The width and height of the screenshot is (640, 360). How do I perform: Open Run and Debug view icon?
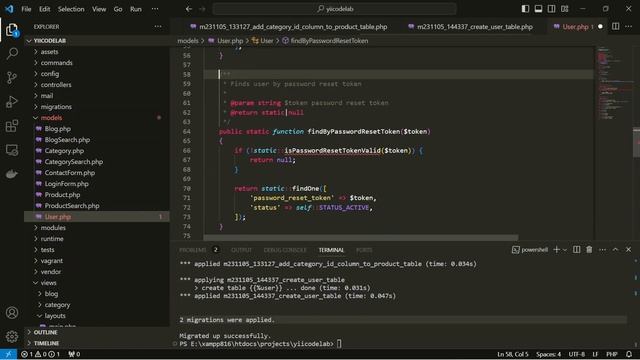click(x=12, y=102)
